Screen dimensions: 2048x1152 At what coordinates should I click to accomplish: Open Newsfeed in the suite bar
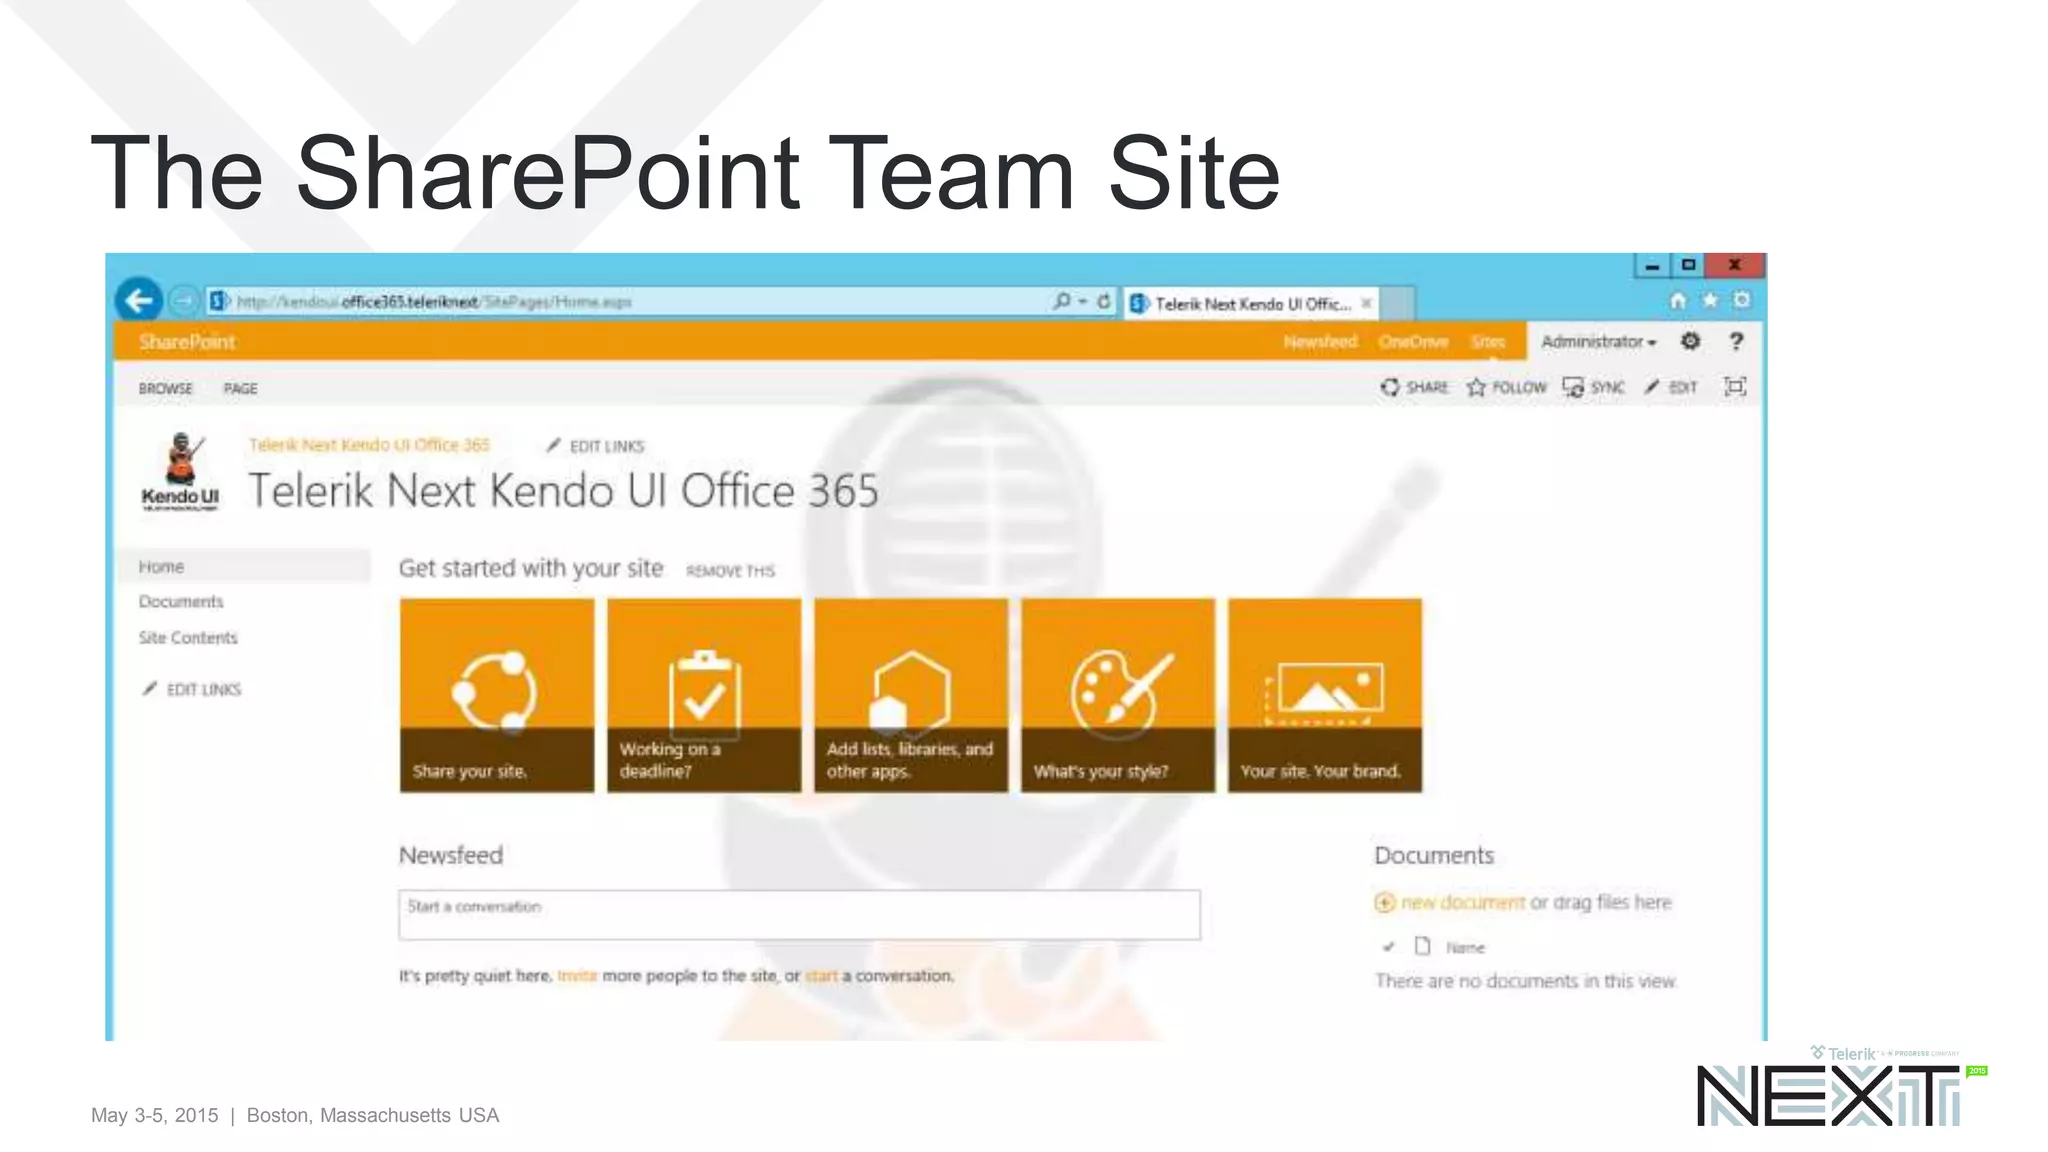[1320, 341]
